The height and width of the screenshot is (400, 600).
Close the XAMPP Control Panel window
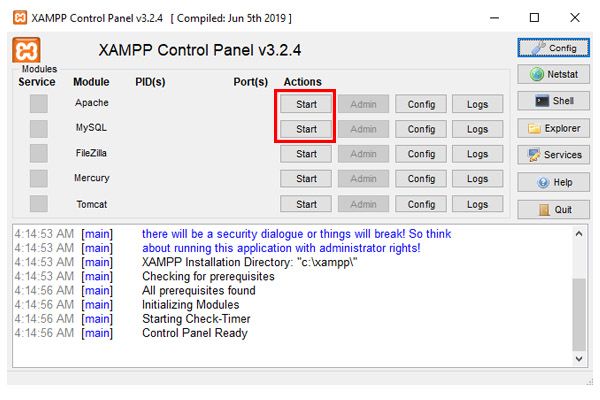tap(575, 18)
